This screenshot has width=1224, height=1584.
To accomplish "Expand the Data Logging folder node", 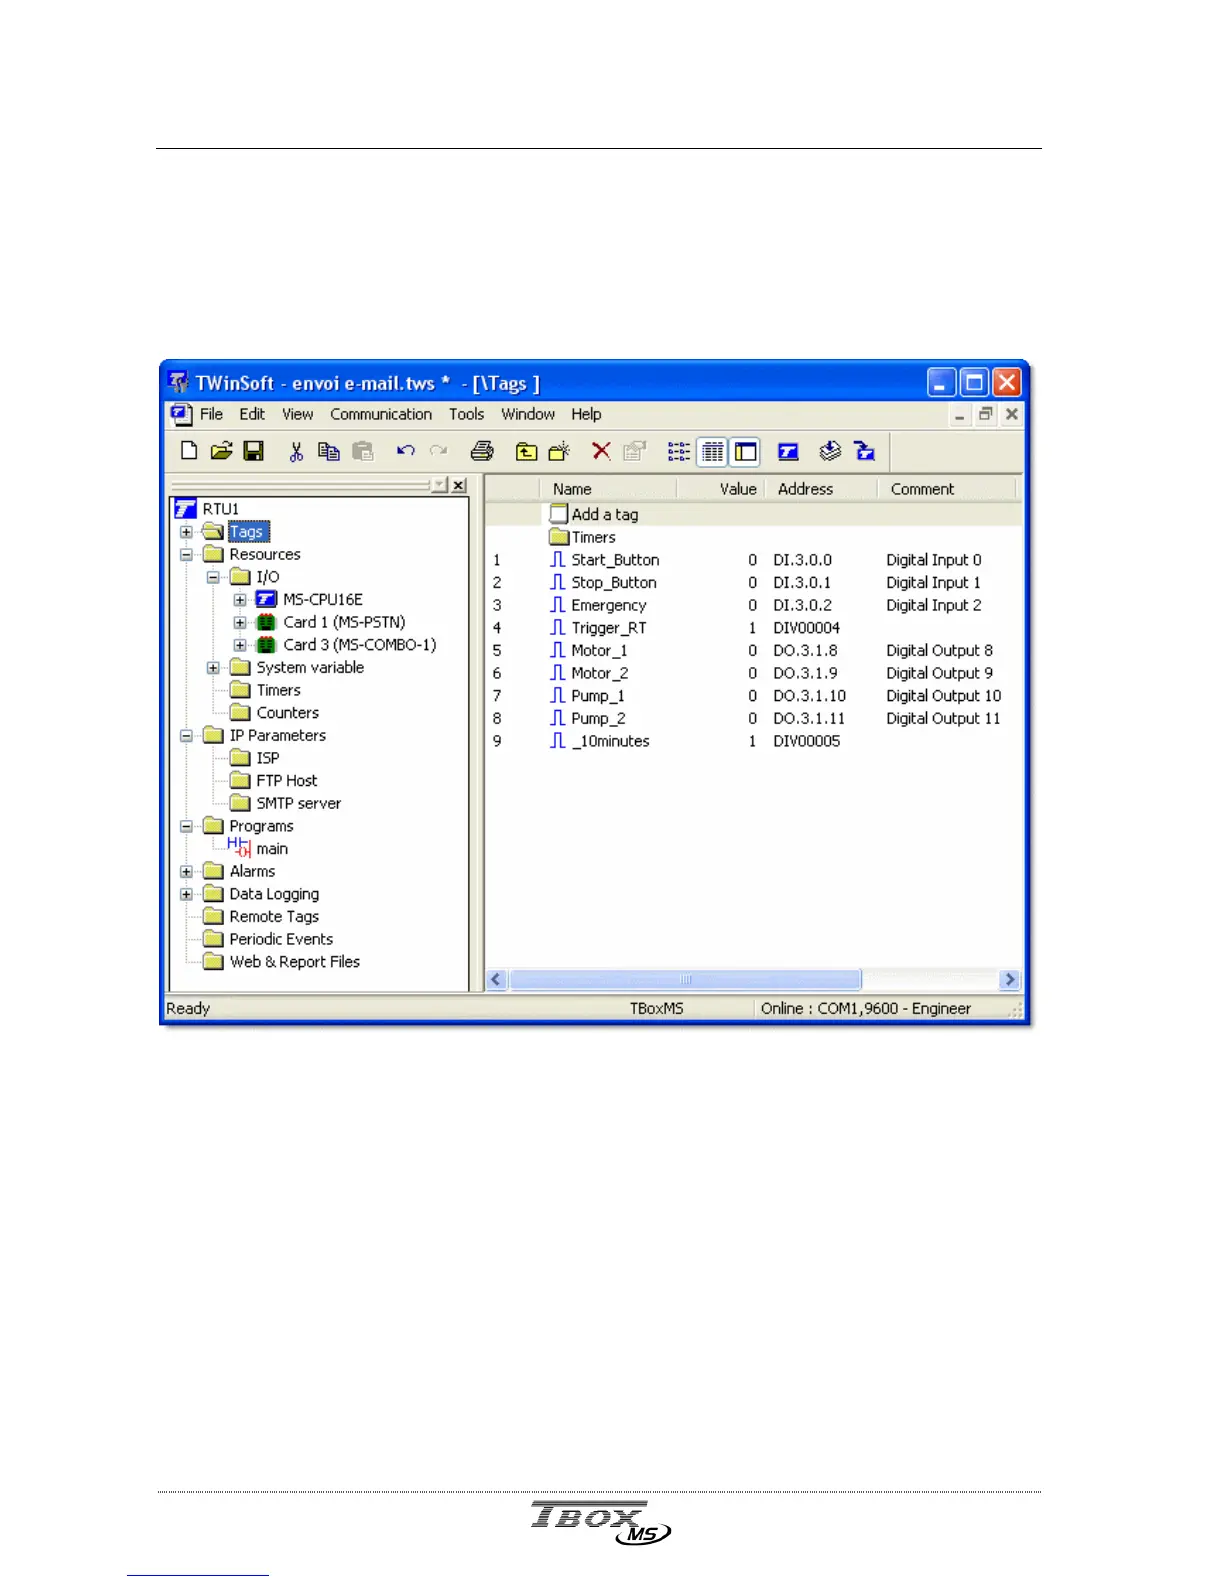I will point(186,894).
